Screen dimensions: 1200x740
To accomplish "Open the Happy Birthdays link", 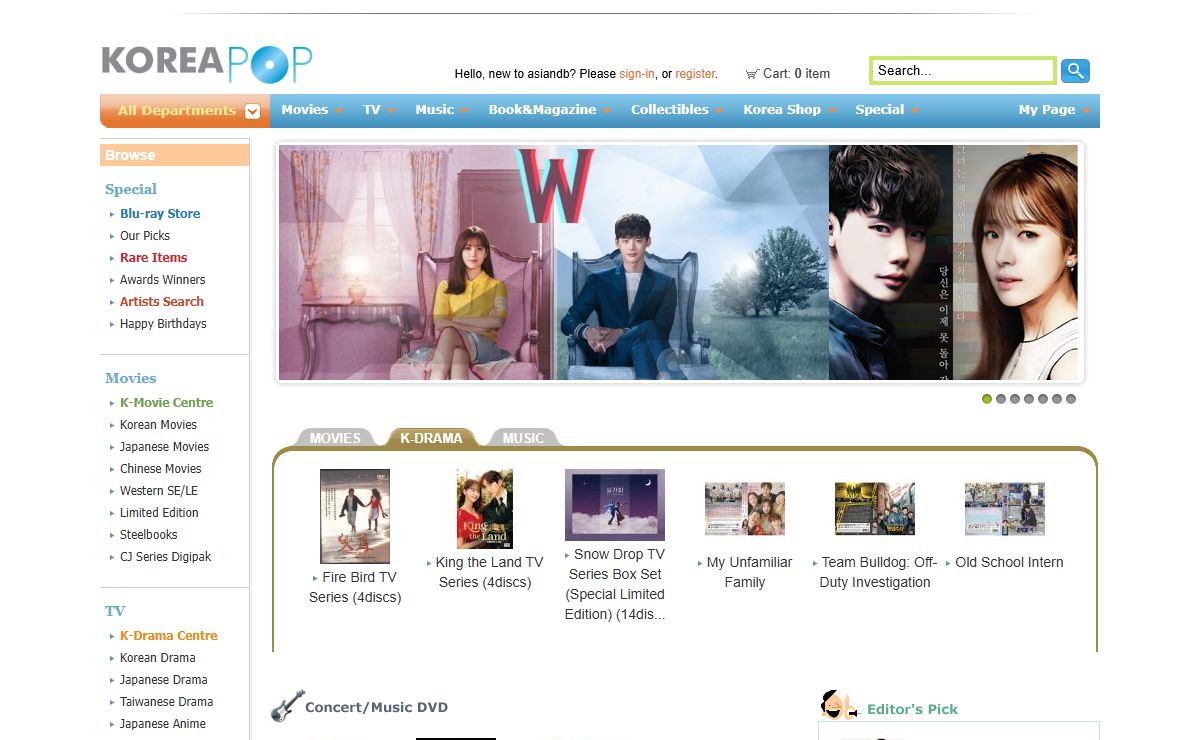I will click(x=163, y=324).
